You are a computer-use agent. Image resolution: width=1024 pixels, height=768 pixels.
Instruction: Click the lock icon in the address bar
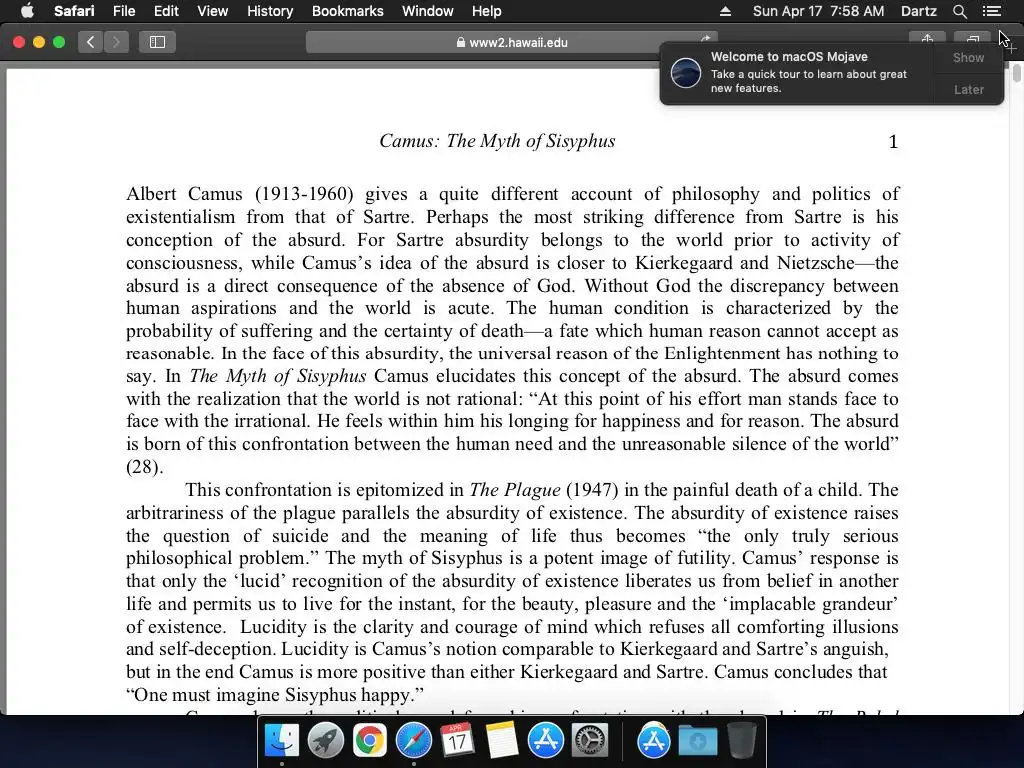pyautogui.click(x=460, y=42)
